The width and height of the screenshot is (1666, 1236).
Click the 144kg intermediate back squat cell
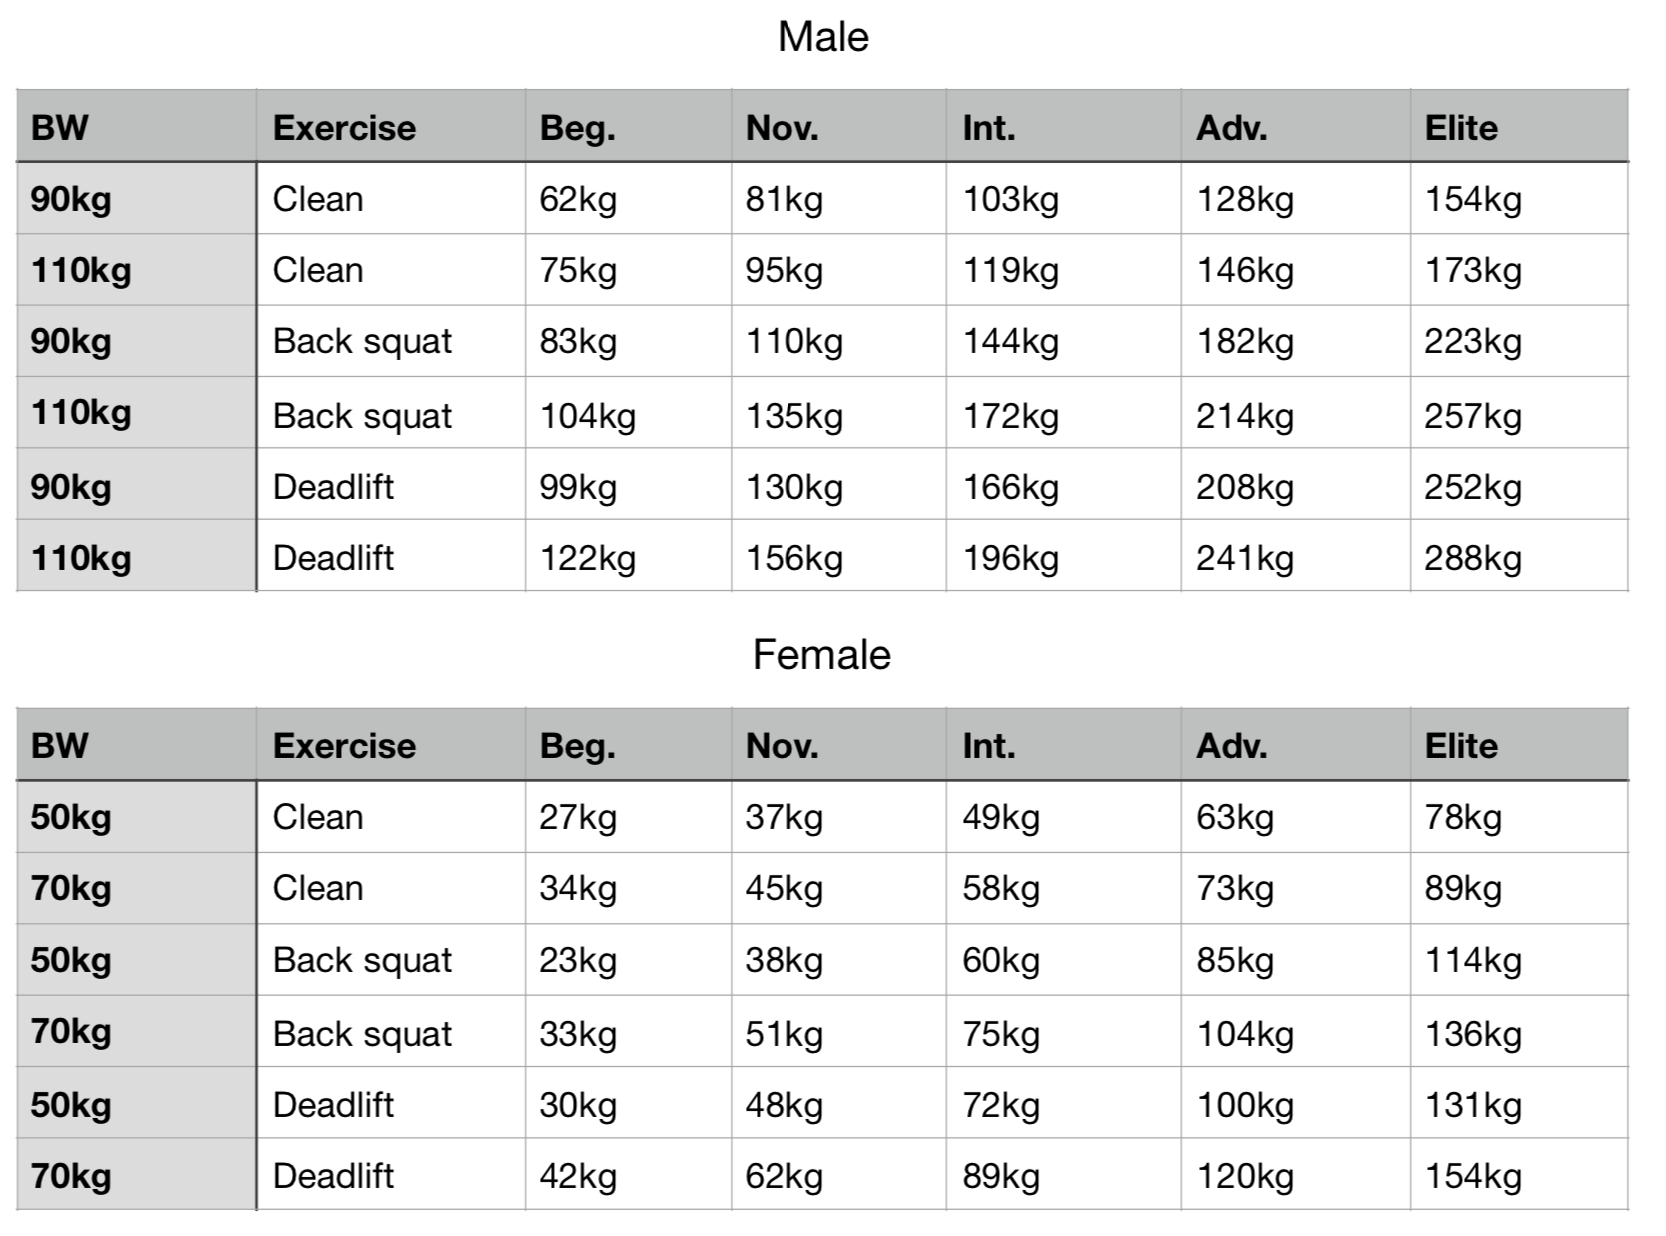1063,341
